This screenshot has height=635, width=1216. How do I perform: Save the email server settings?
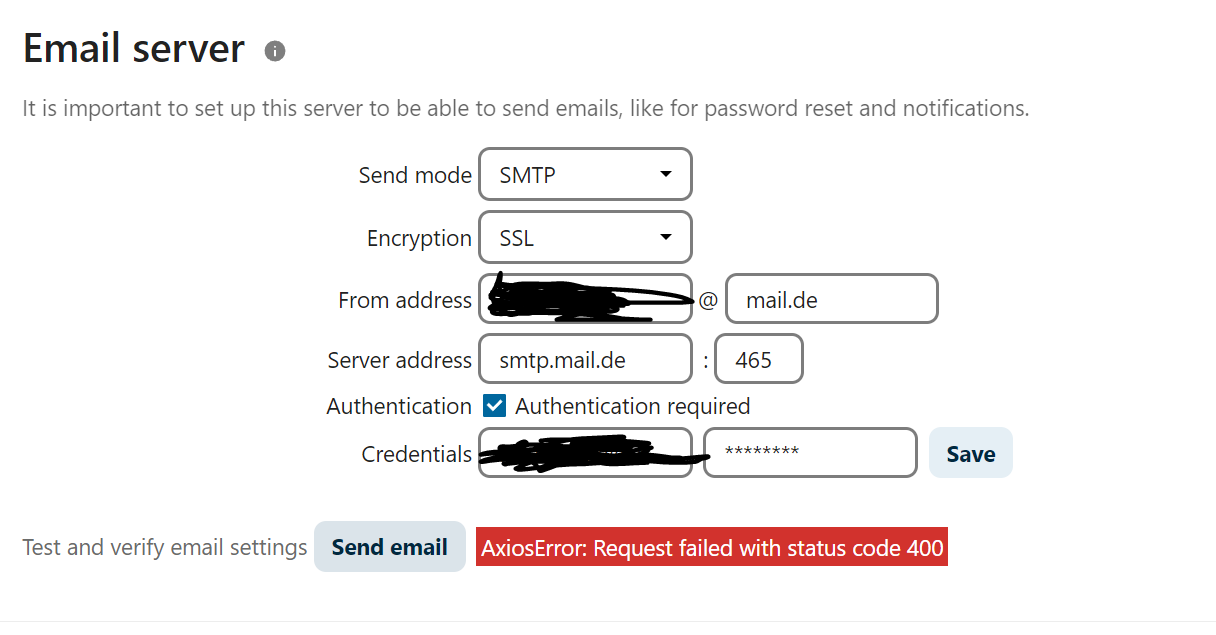tap(971, 453)
